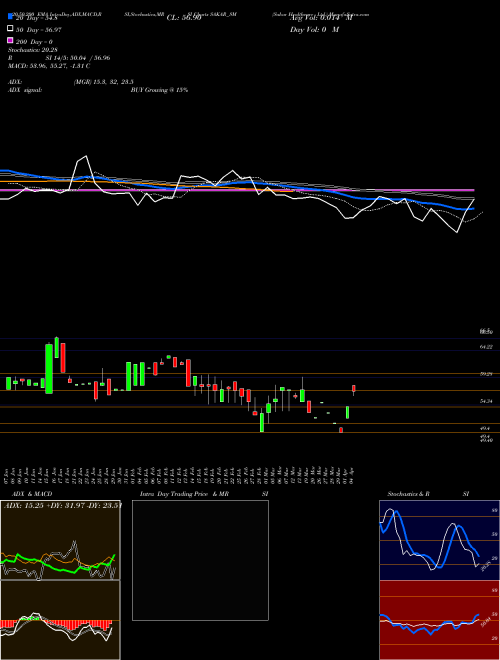Click the 'CL: 56.90' closing price label

point(184,18)
